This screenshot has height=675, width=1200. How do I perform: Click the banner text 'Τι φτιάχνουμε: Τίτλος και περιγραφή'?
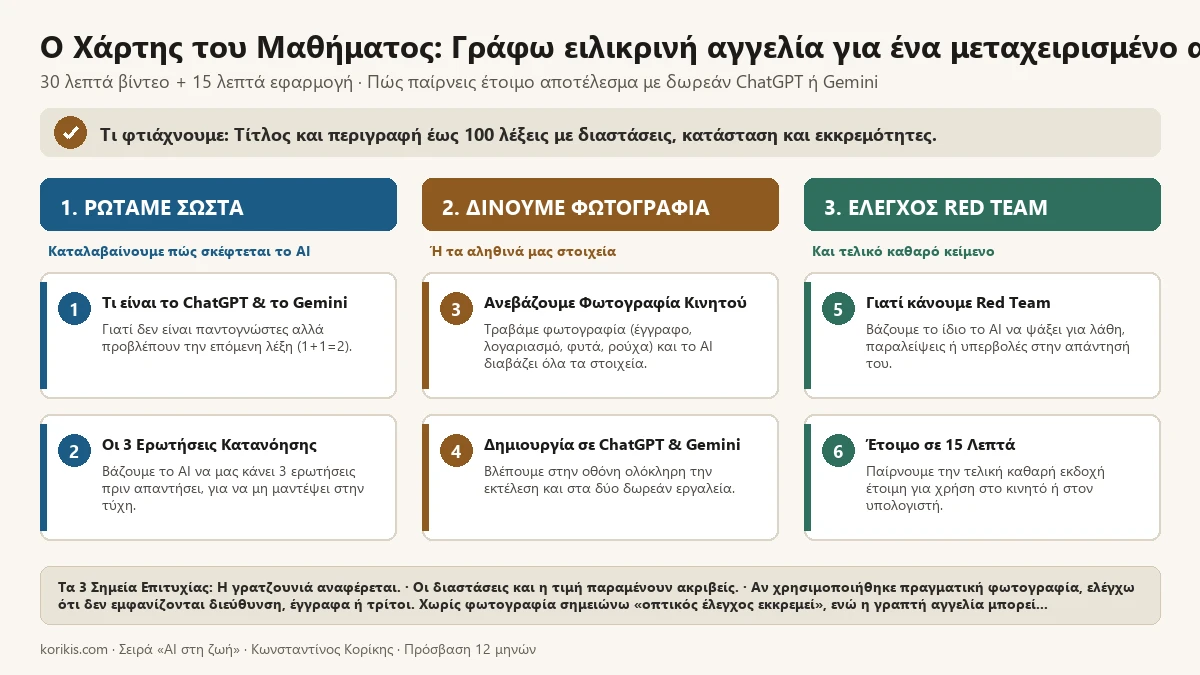tap(518, 135)
